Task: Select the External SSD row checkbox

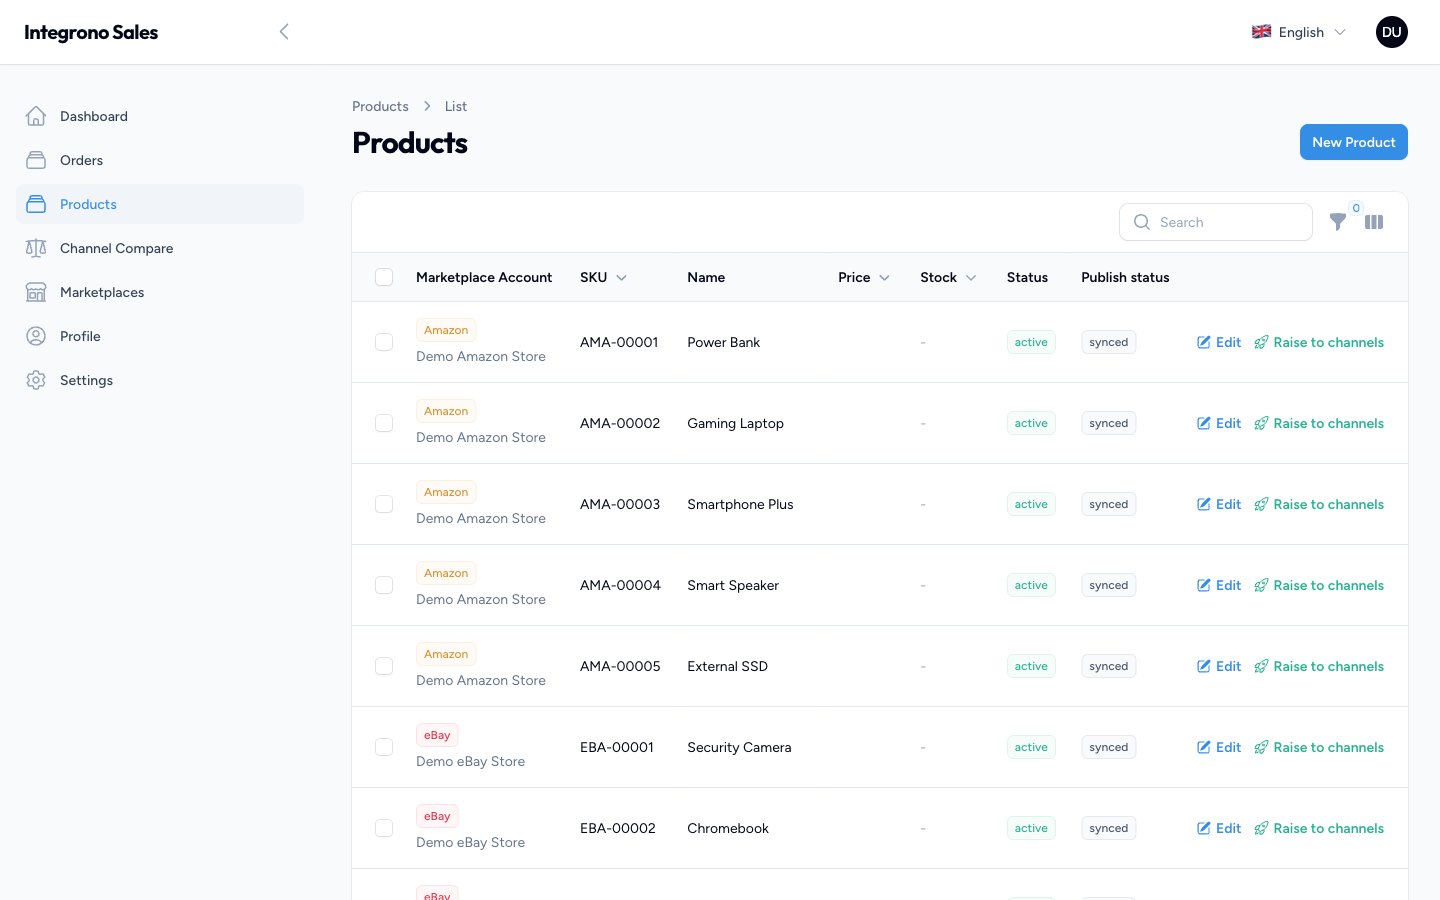Action: pyautogui.click(x=384, y=666)
